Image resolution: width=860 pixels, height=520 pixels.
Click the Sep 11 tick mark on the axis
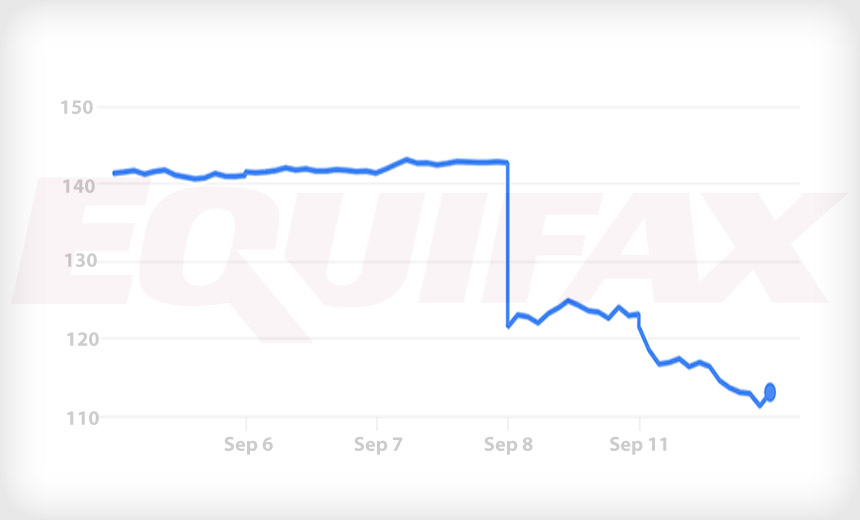pos(640,423)
